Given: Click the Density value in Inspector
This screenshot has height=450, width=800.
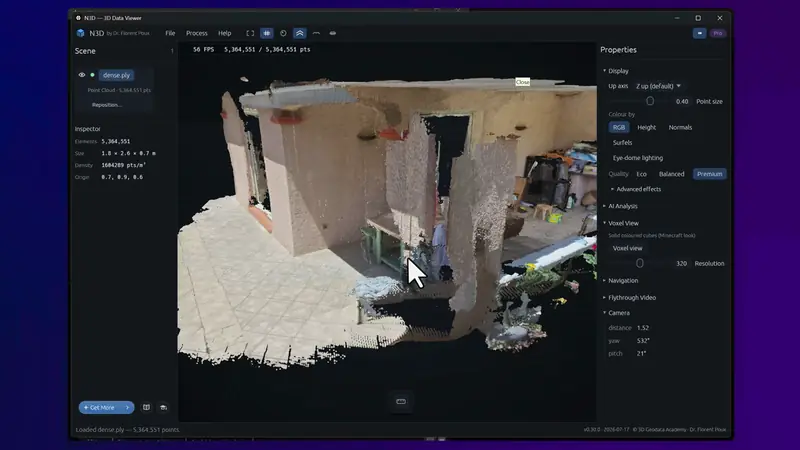Looking at the screenshot, I should pyautogui.click(x=123, y=165).
